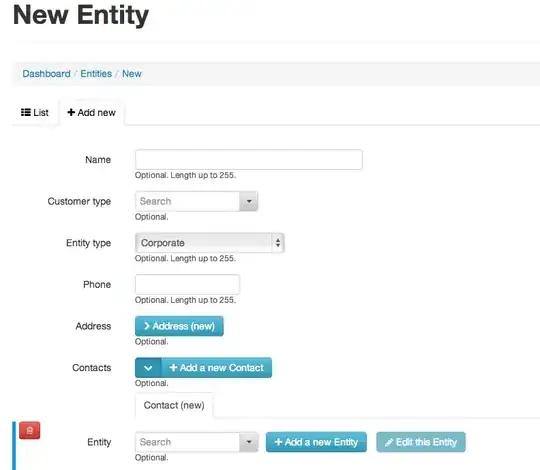This screenshot has height=470, width=540.
Task: Switch to the List tab
Action: tap(35, 113)
